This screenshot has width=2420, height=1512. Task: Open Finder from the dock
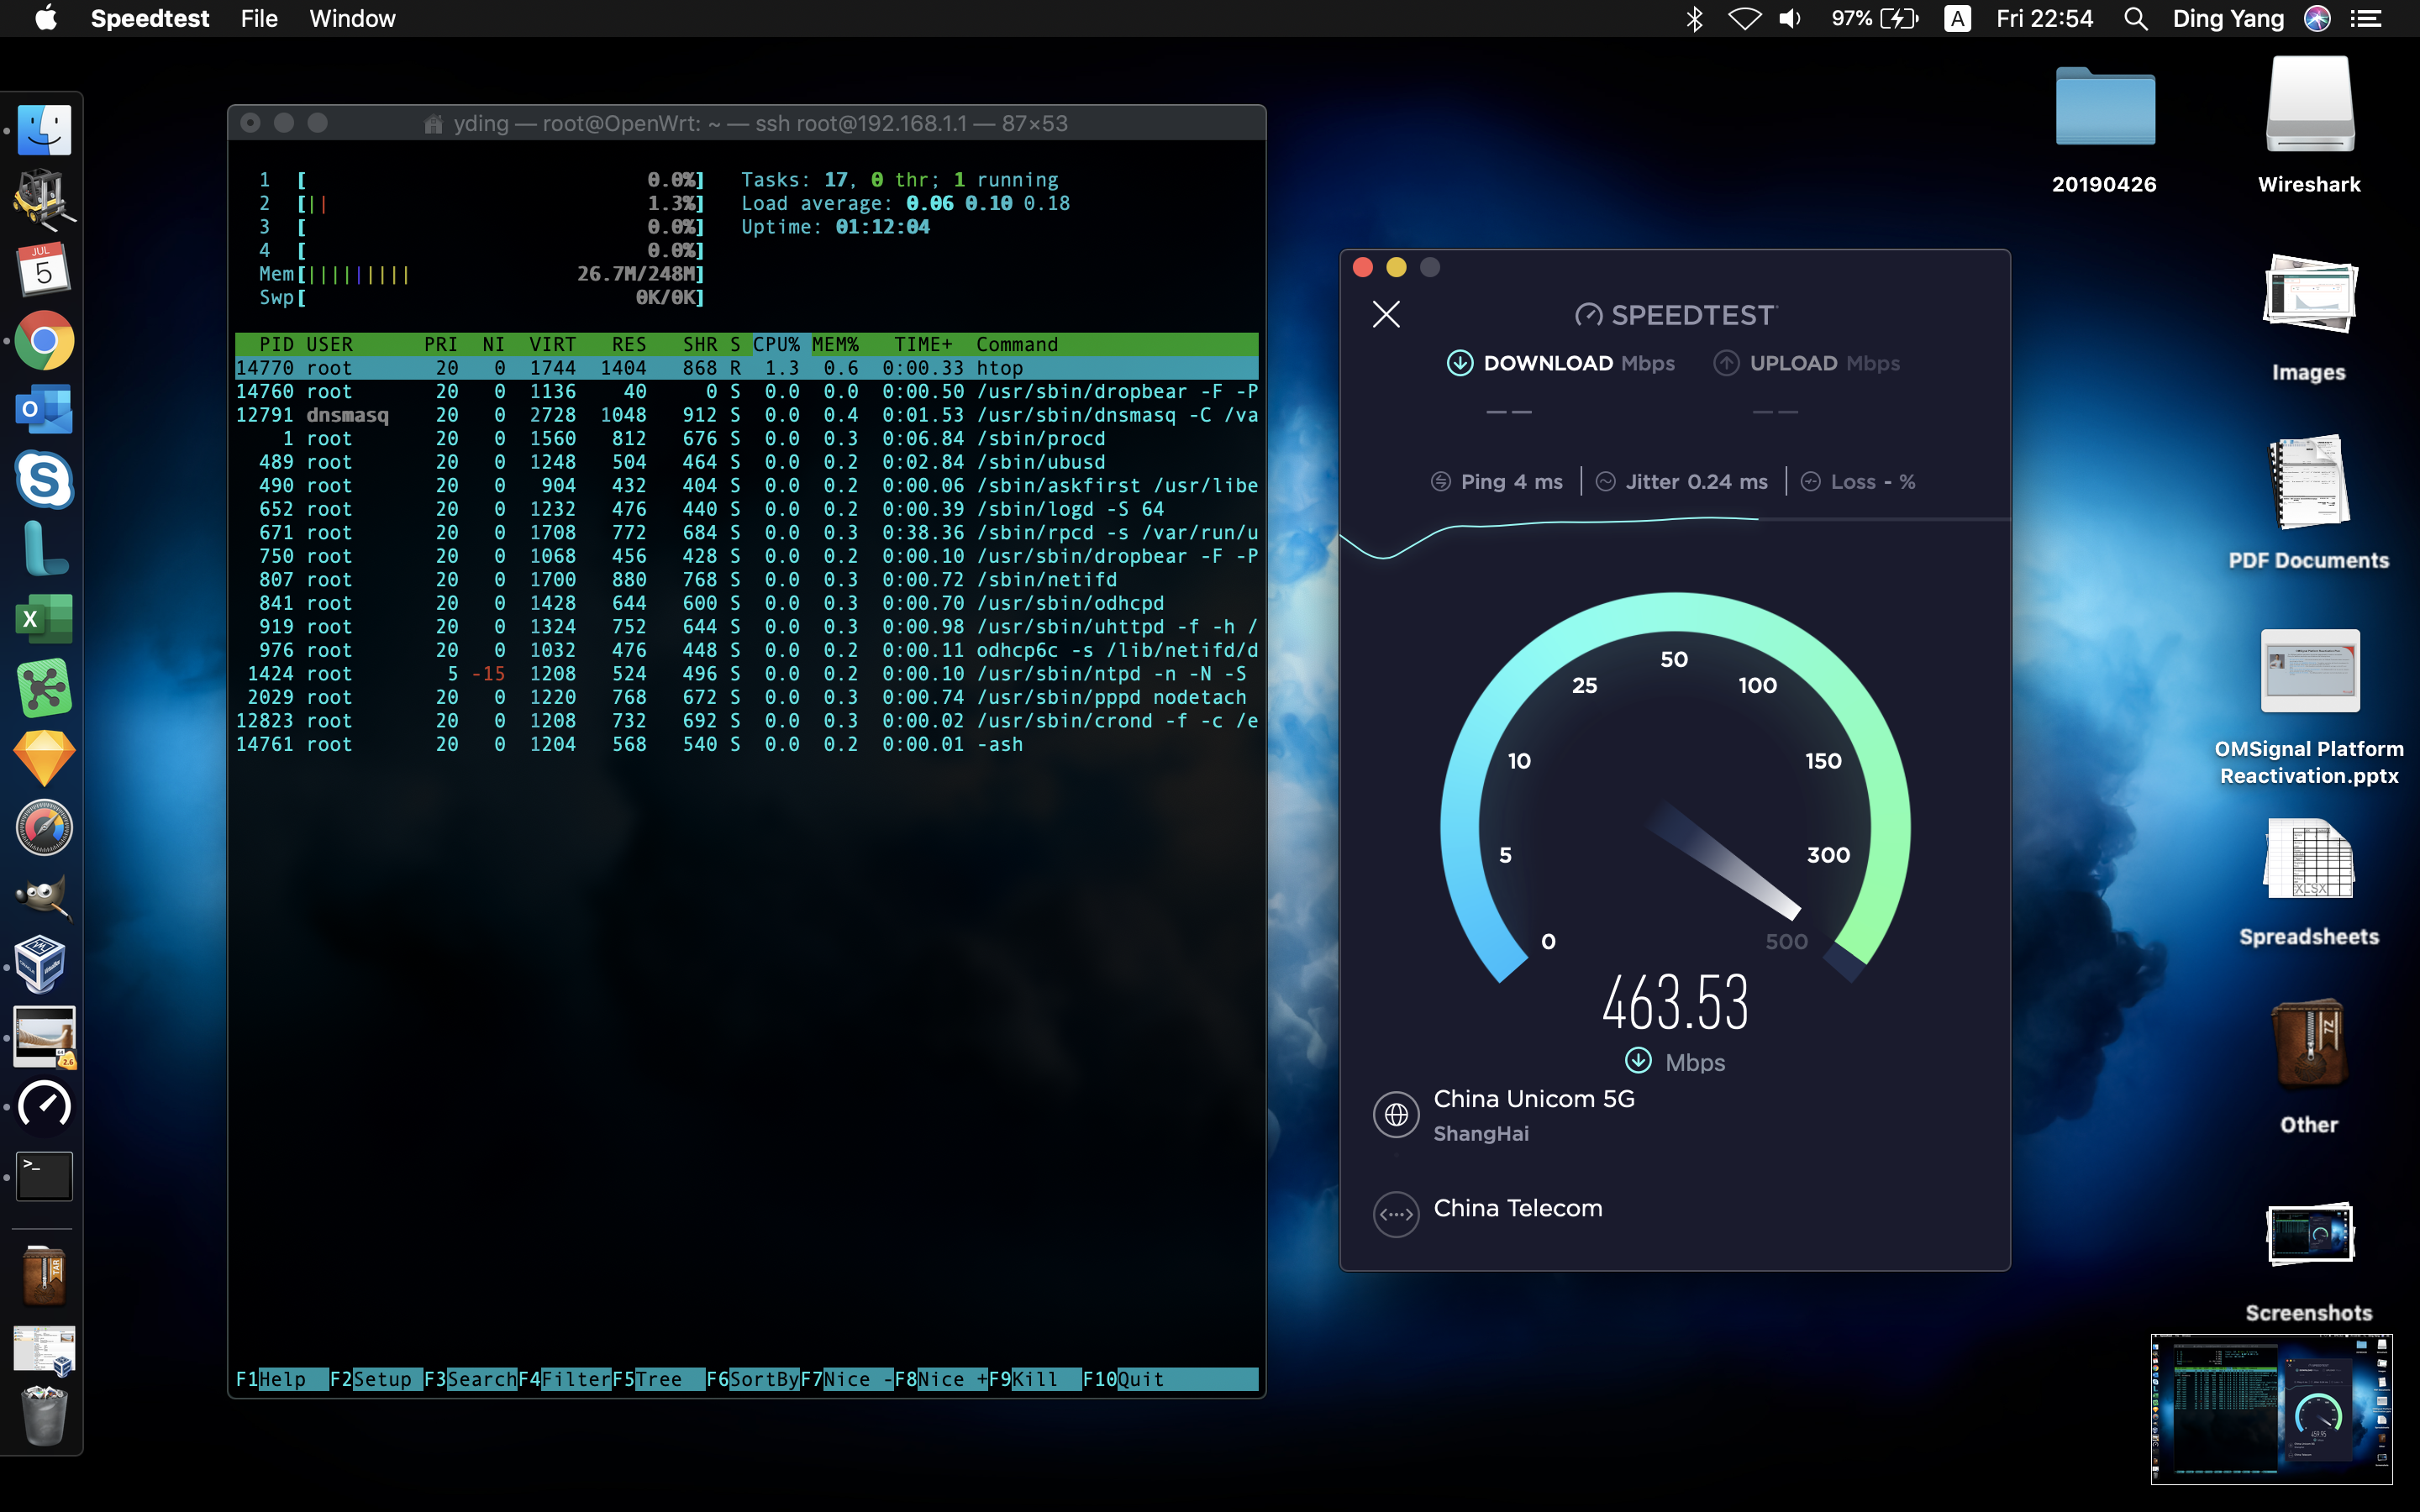[x=44, y=130]
